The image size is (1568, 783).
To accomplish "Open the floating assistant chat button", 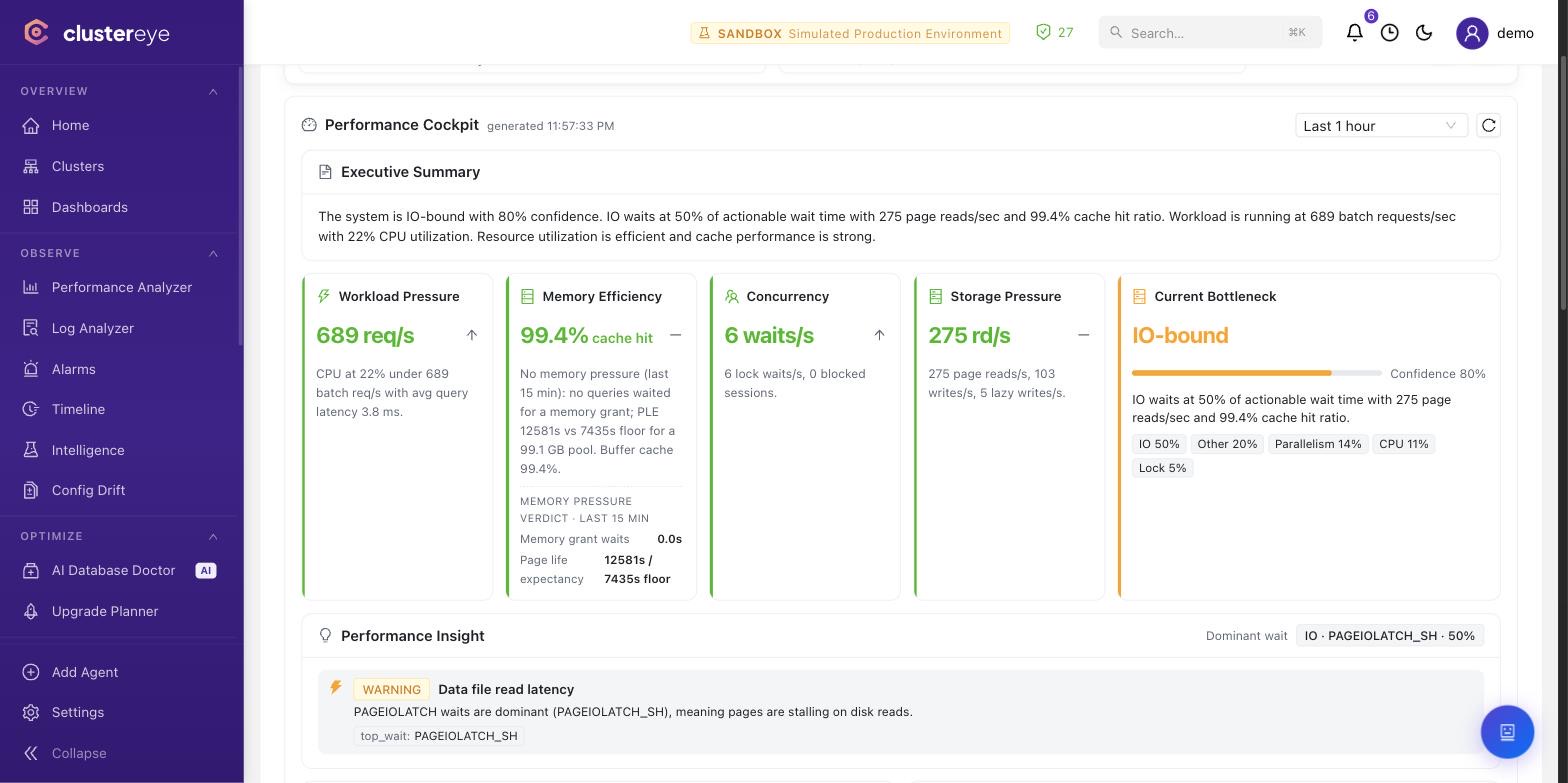I will [x=1507, y=732].
